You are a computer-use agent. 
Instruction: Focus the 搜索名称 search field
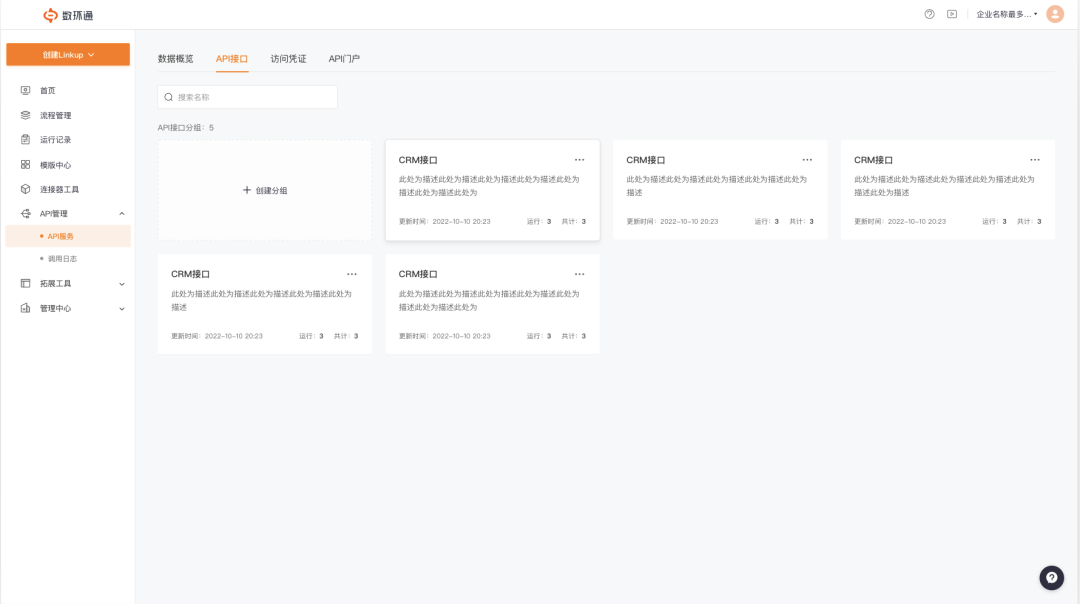[247, 97]
